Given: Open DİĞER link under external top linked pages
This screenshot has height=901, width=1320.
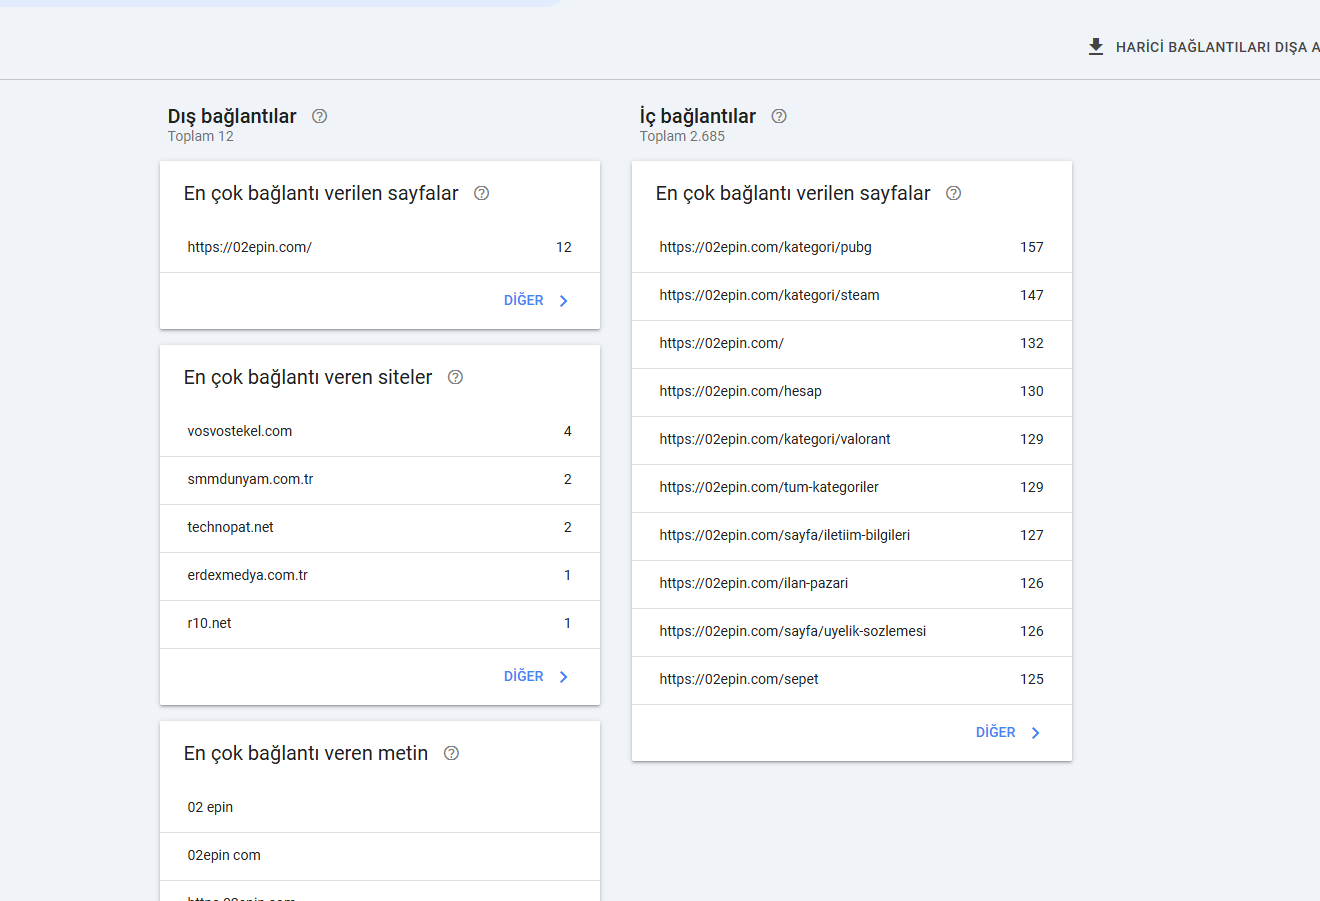Looking at the screenshot, I should [524, 300].
